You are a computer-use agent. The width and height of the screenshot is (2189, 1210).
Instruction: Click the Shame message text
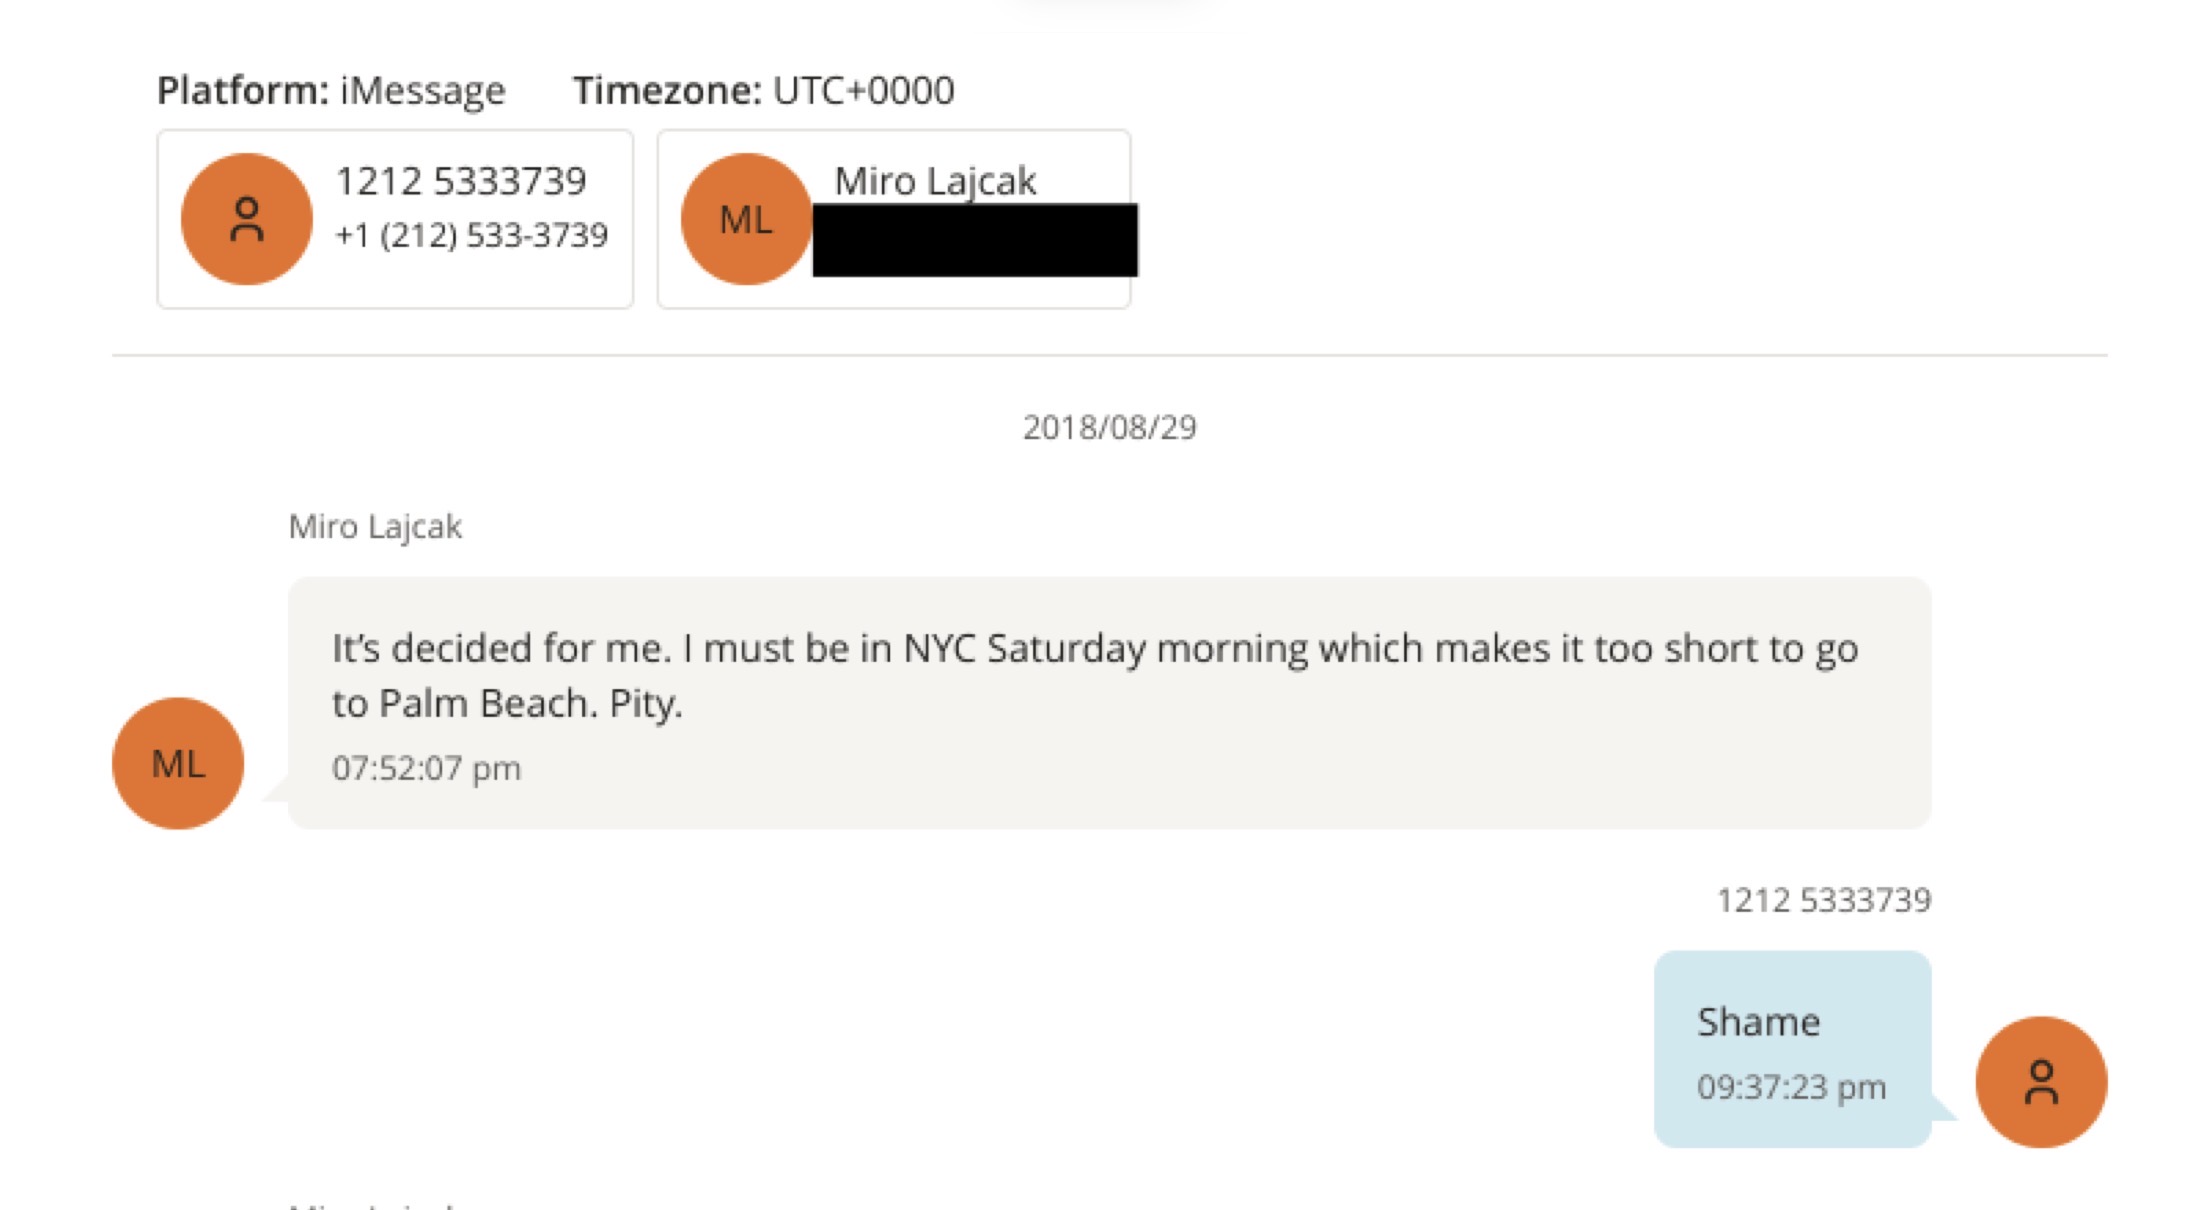tap(1758, 1022)
